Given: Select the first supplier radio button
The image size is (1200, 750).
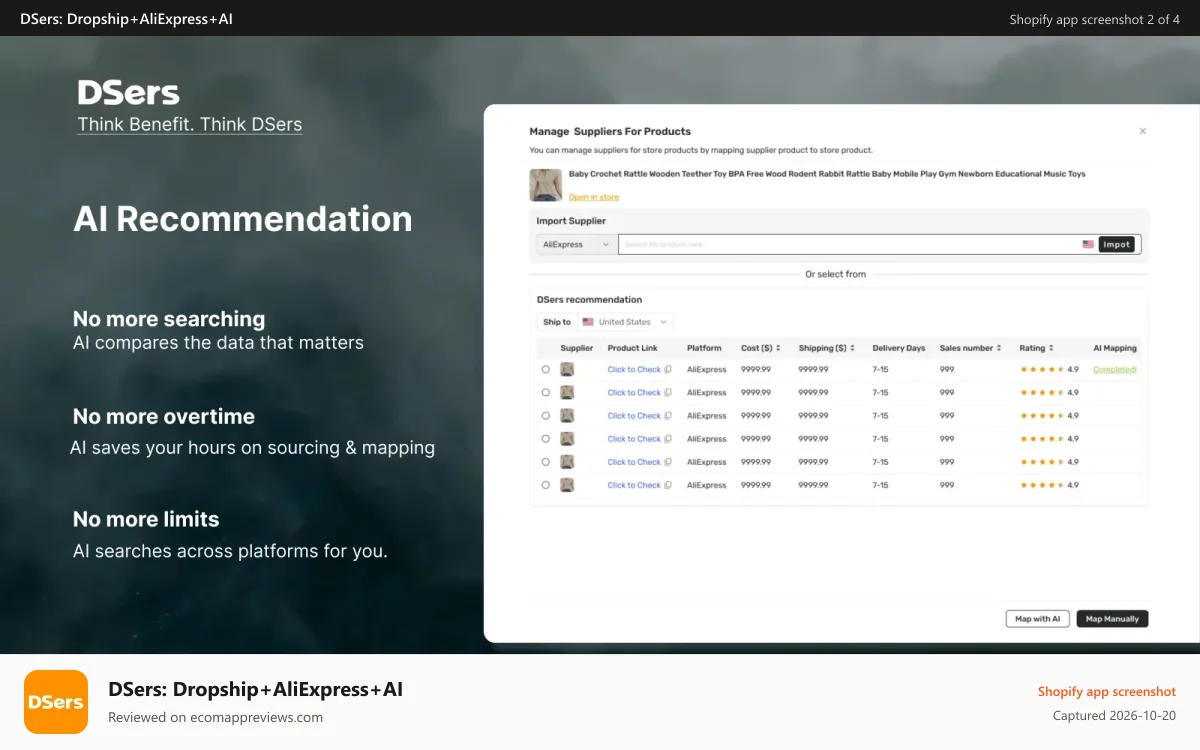Looking at the screenshot, I should [545, 370].
